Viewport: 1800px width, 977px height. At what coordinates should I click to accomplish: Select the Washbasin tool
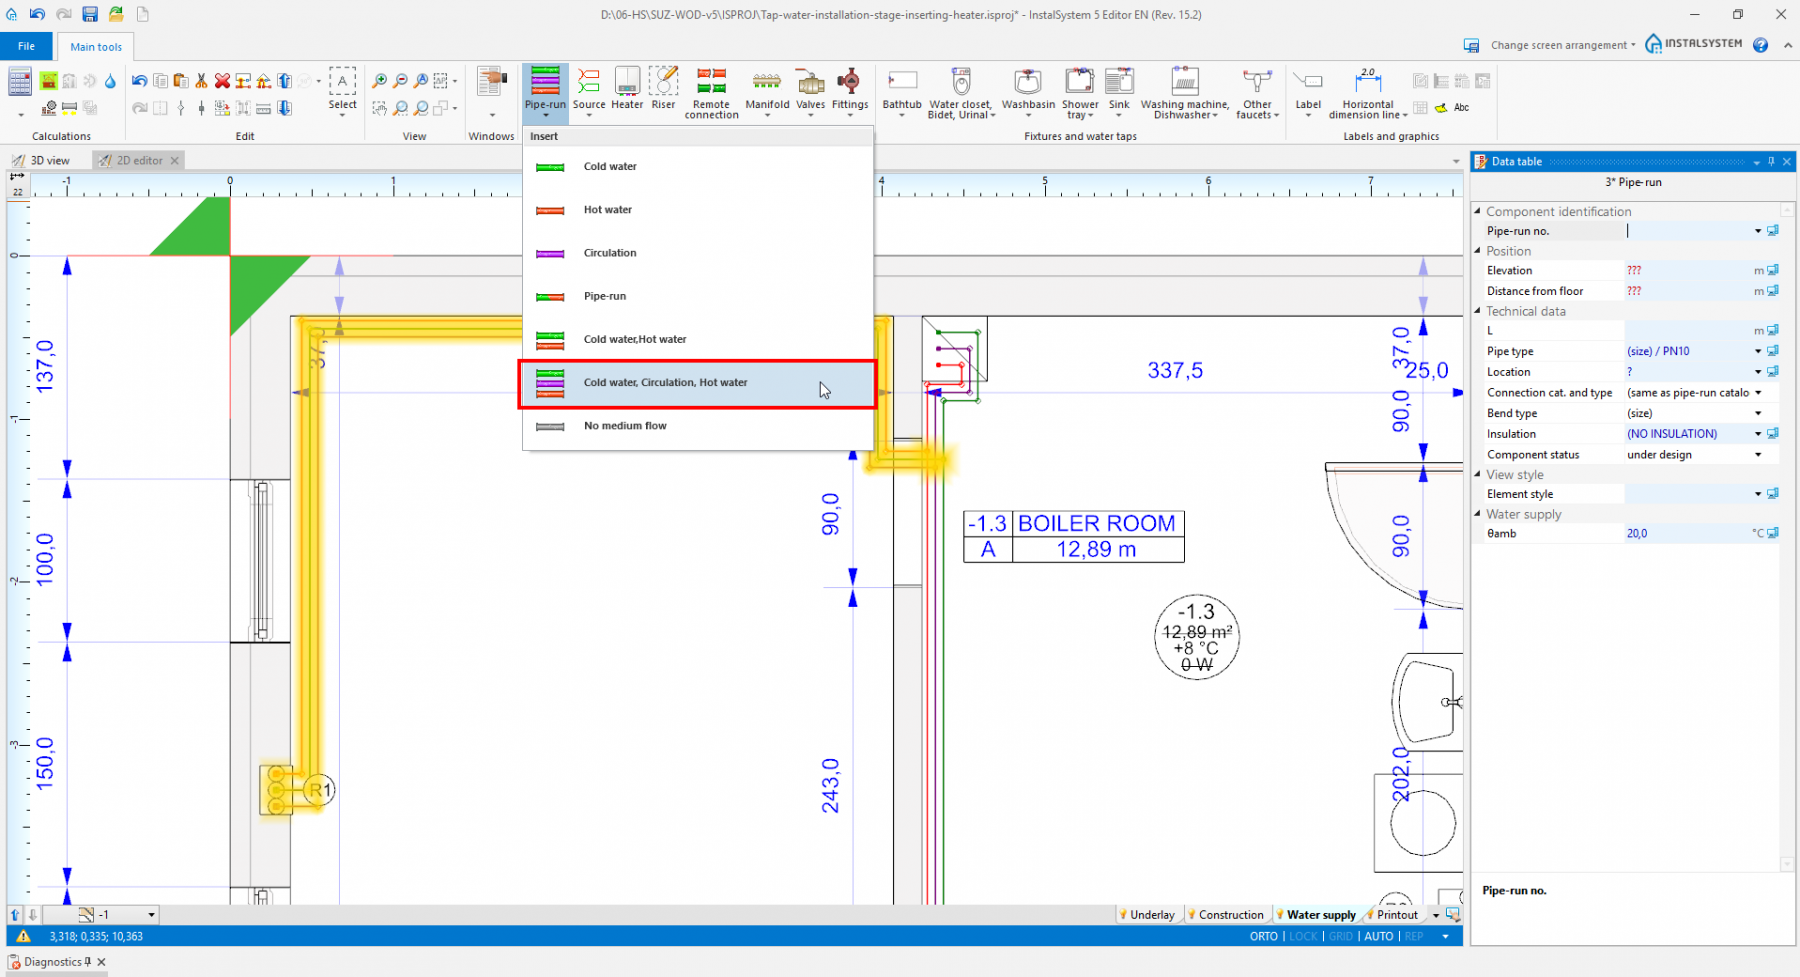[1028, 90]
